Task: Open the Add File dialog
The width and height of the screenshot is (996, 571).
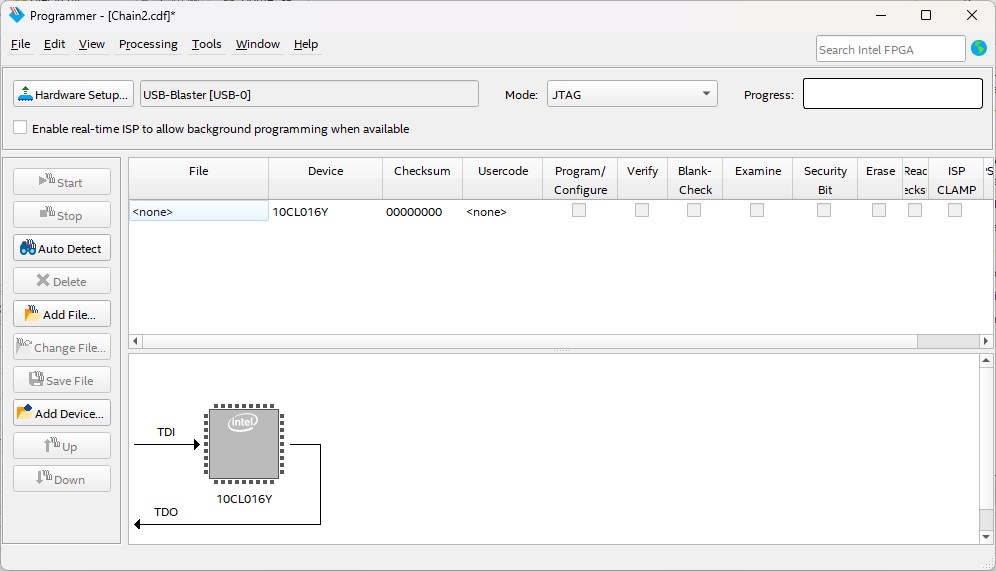Action: pyautogui.click(x=62, y=314)
